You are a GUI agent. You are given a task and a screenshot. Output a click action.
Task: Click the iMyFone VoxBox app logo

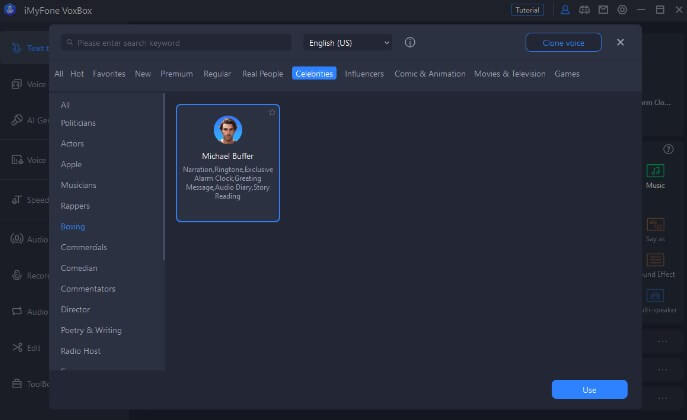pos(10,10)
